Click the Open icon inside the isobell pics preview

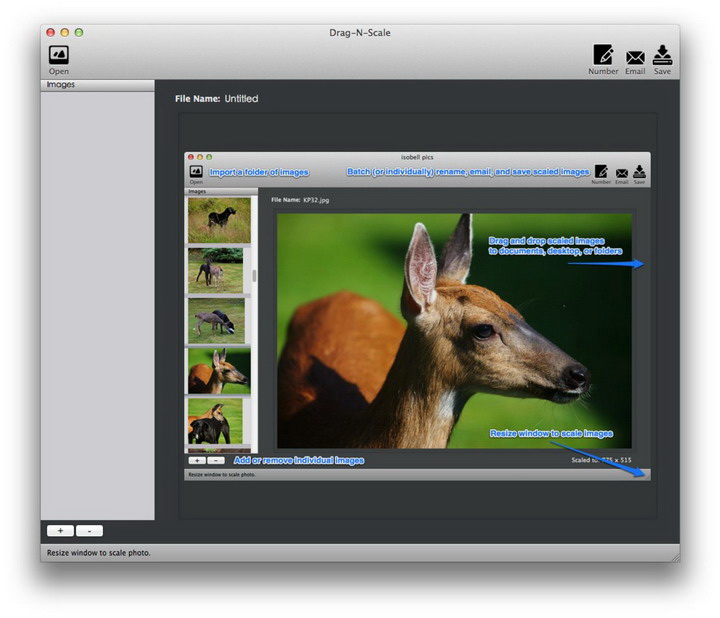[x=196, y=172]
